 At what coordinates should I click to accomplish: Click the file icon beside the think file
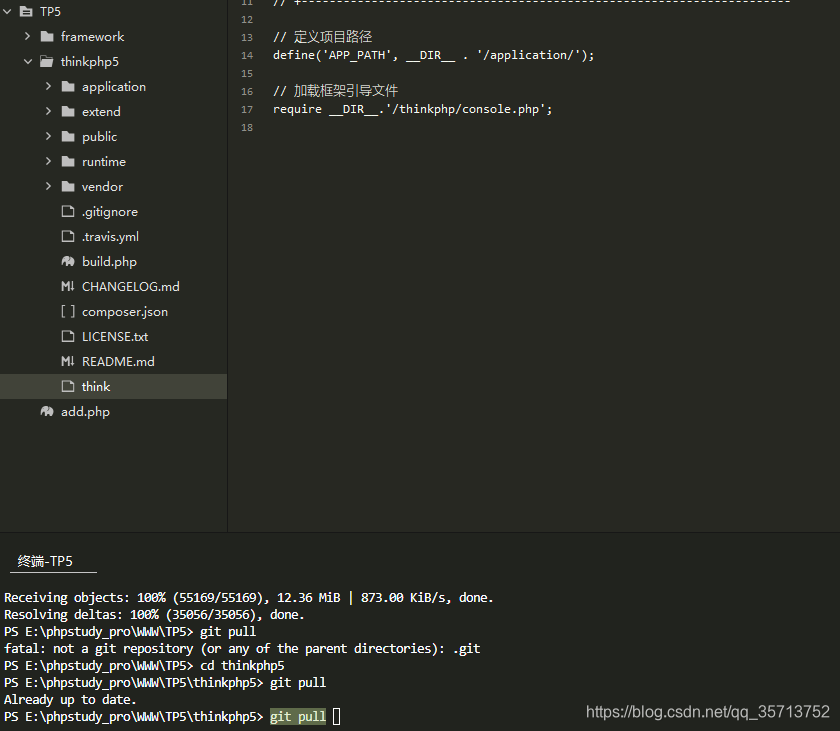pos(66,386)
